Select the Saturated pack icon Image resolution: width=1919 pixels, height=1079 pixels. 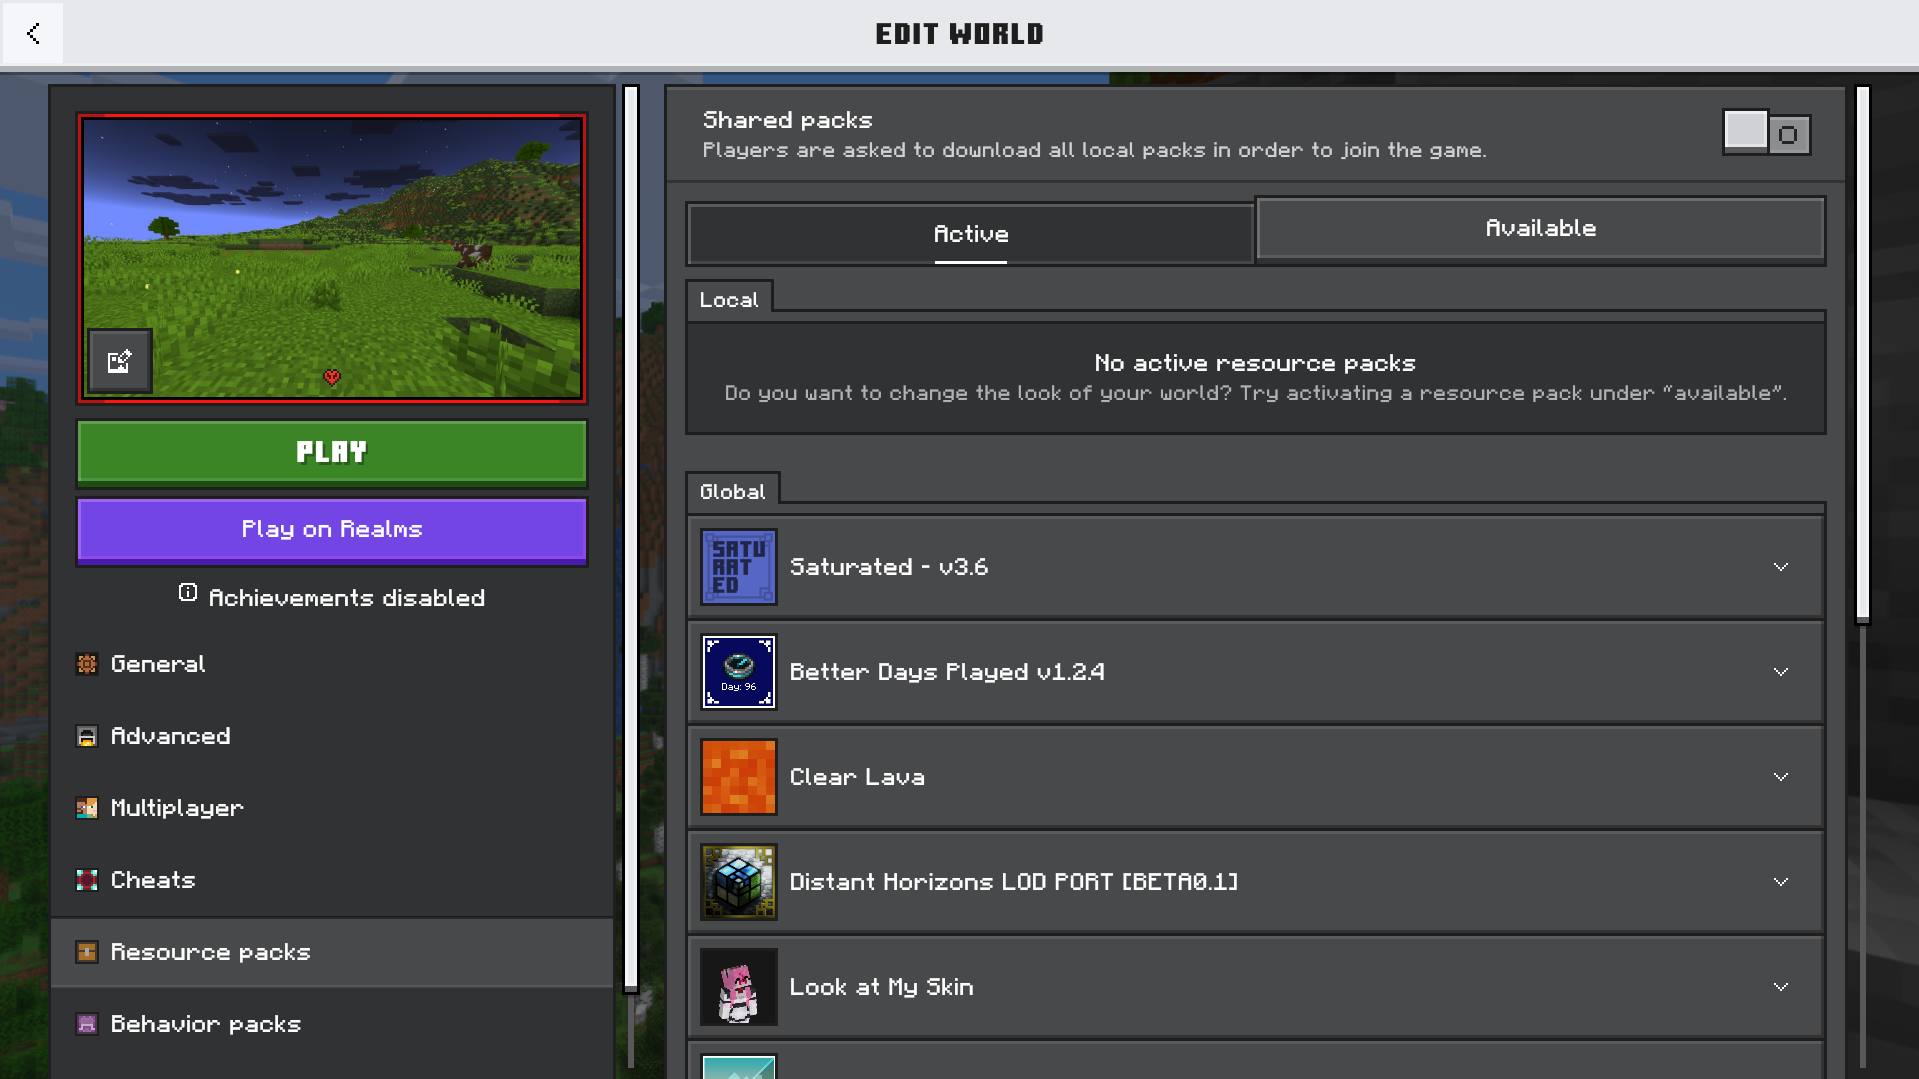click(x=739, y=567)
